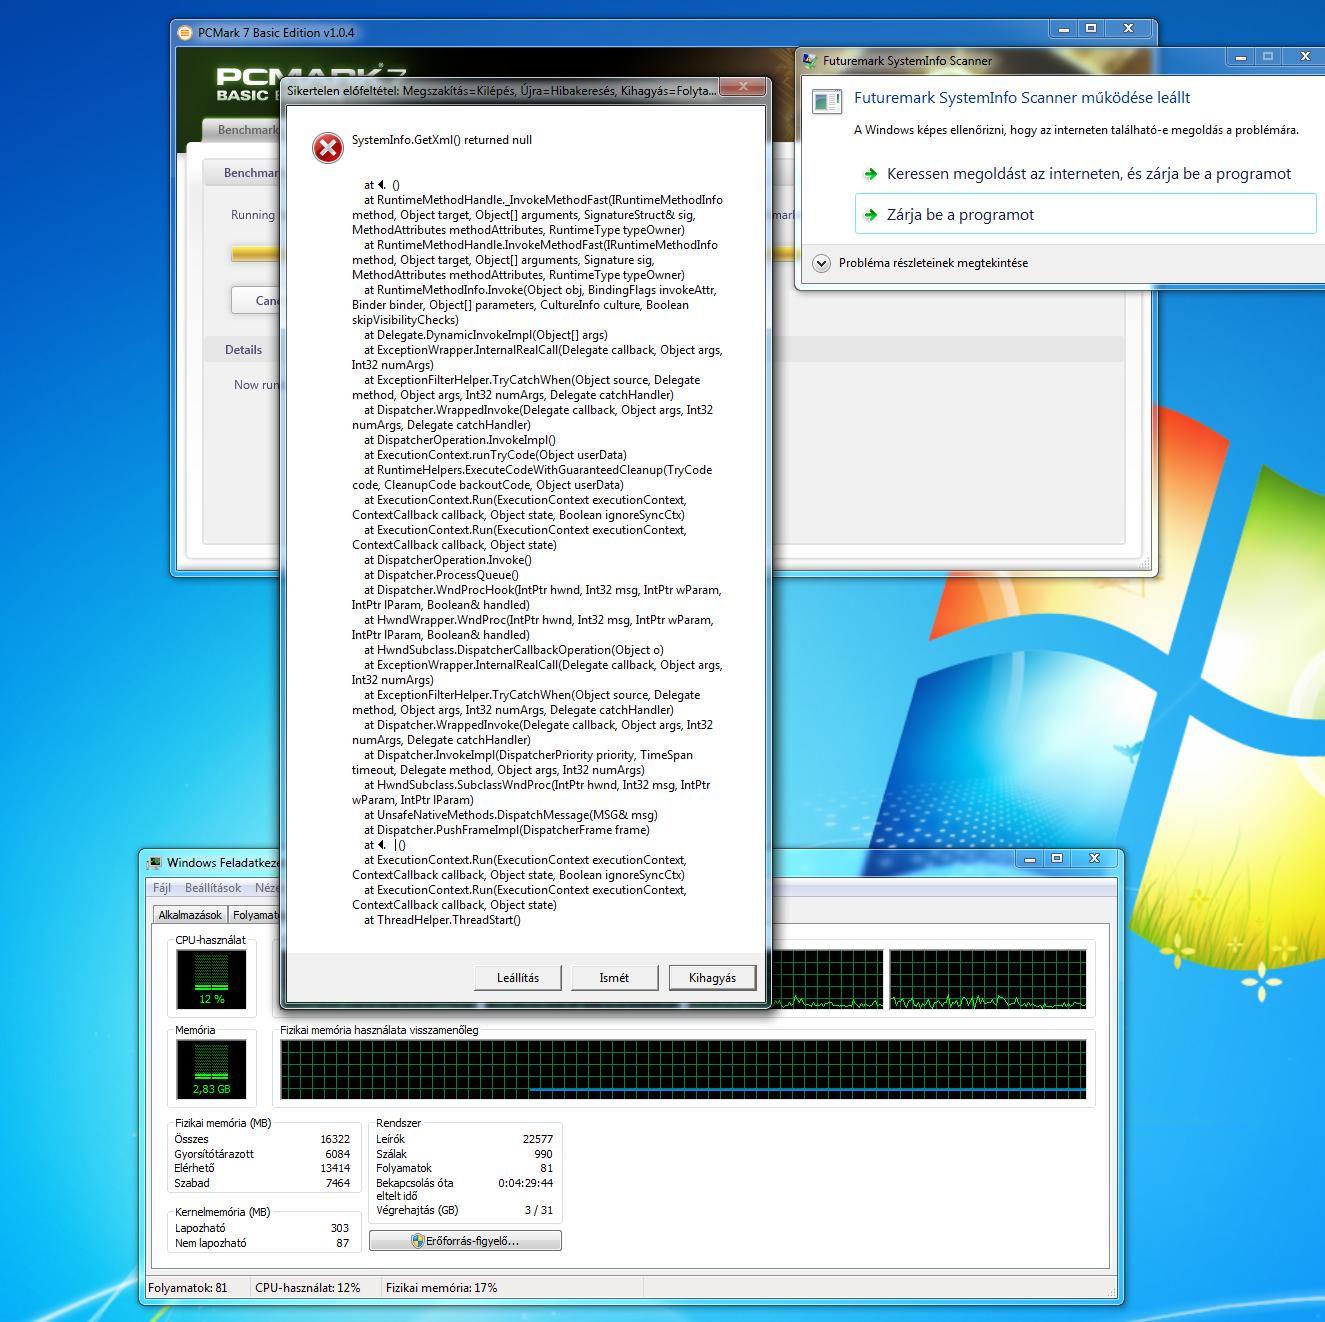The height and width of the screenshot is (1322, 1325).
Task: Click the Gyorsítótárazott value 6084
Action: [338, 1154]
